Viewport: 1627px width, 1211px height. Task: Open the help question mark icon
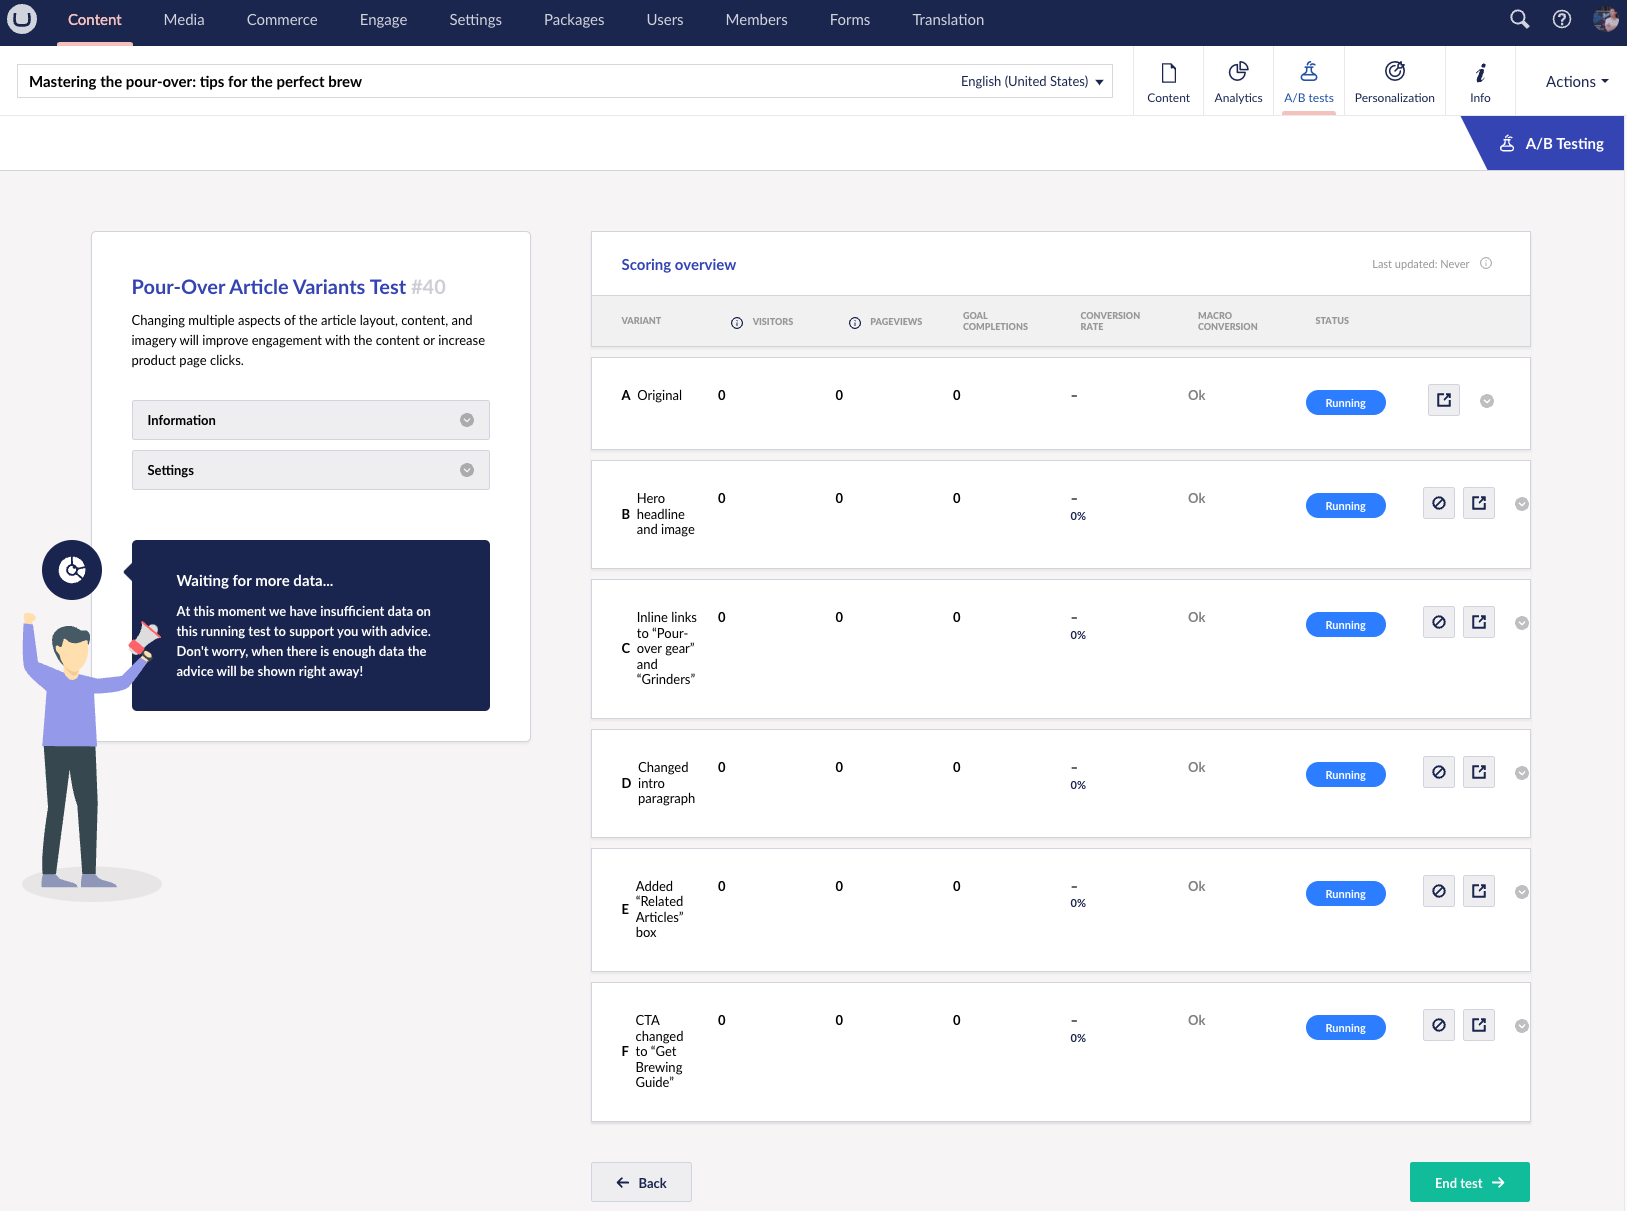click(x=1561, y=19)
